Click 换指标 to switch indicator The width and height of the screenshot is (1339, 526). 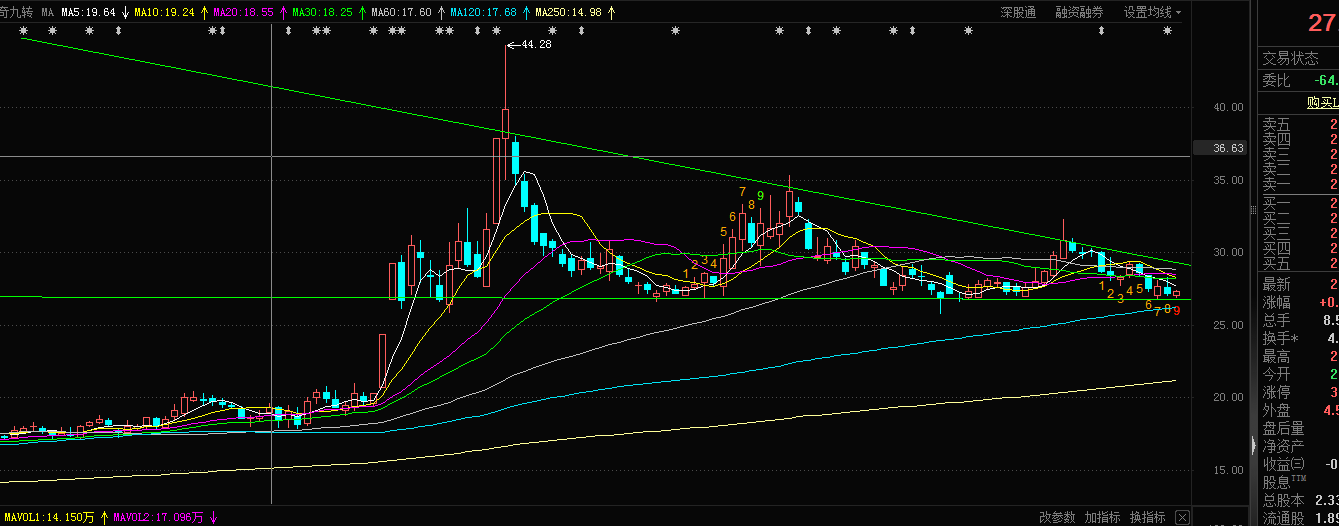[1147, 517]
